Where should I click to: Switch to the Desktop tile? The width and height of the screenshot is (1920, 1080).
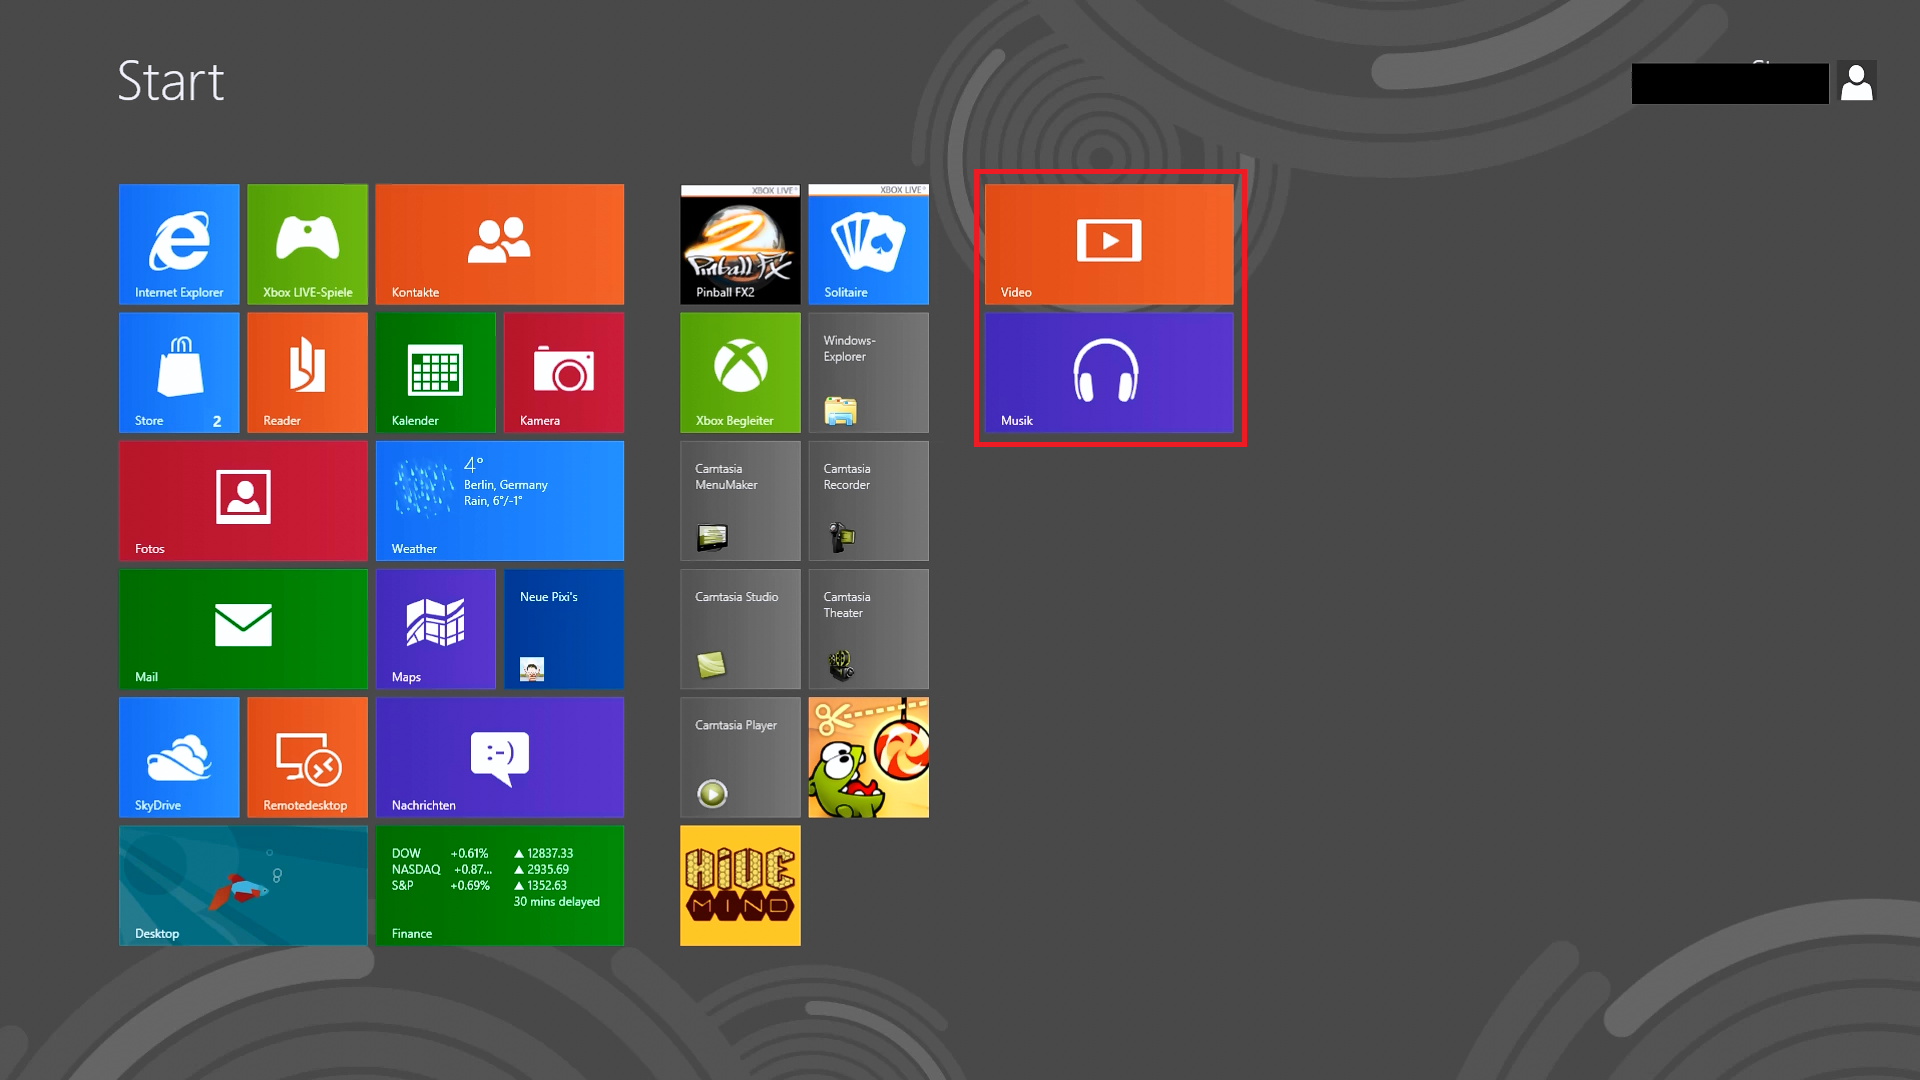pos(243,885)
